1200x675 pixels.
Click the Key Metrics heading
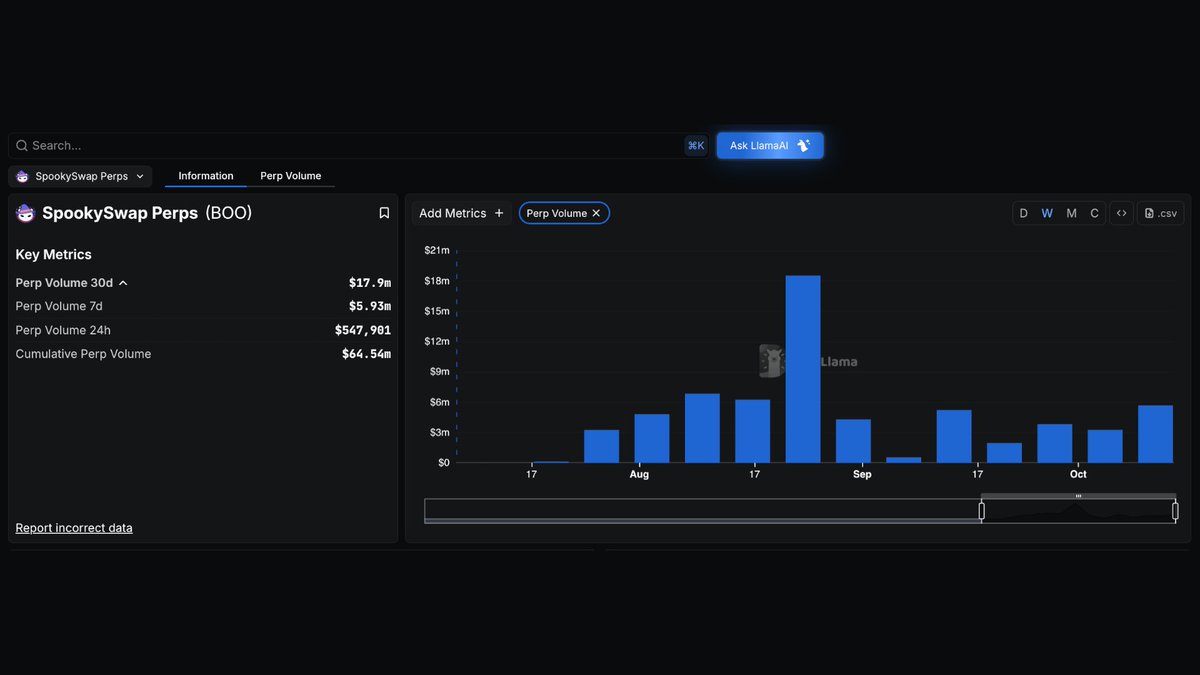pyautogui.click(x=54, y=255)
